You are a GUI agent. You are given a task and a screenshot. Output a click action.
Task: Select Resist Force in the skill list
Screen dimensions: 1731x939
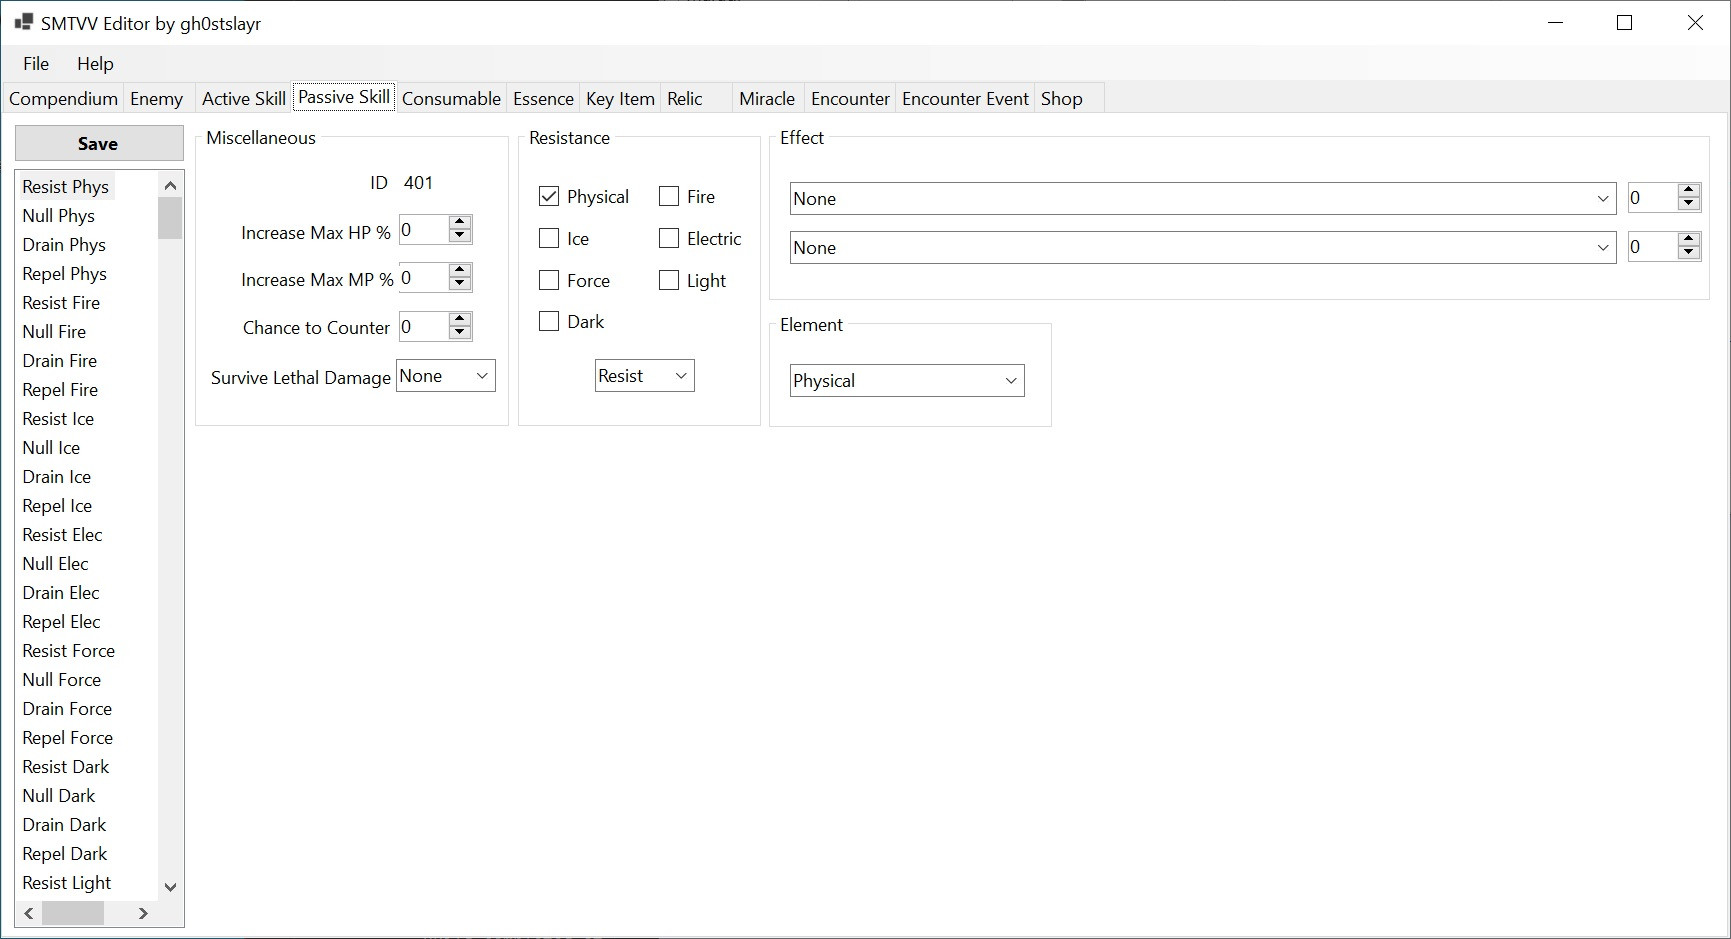click(69, 651)
